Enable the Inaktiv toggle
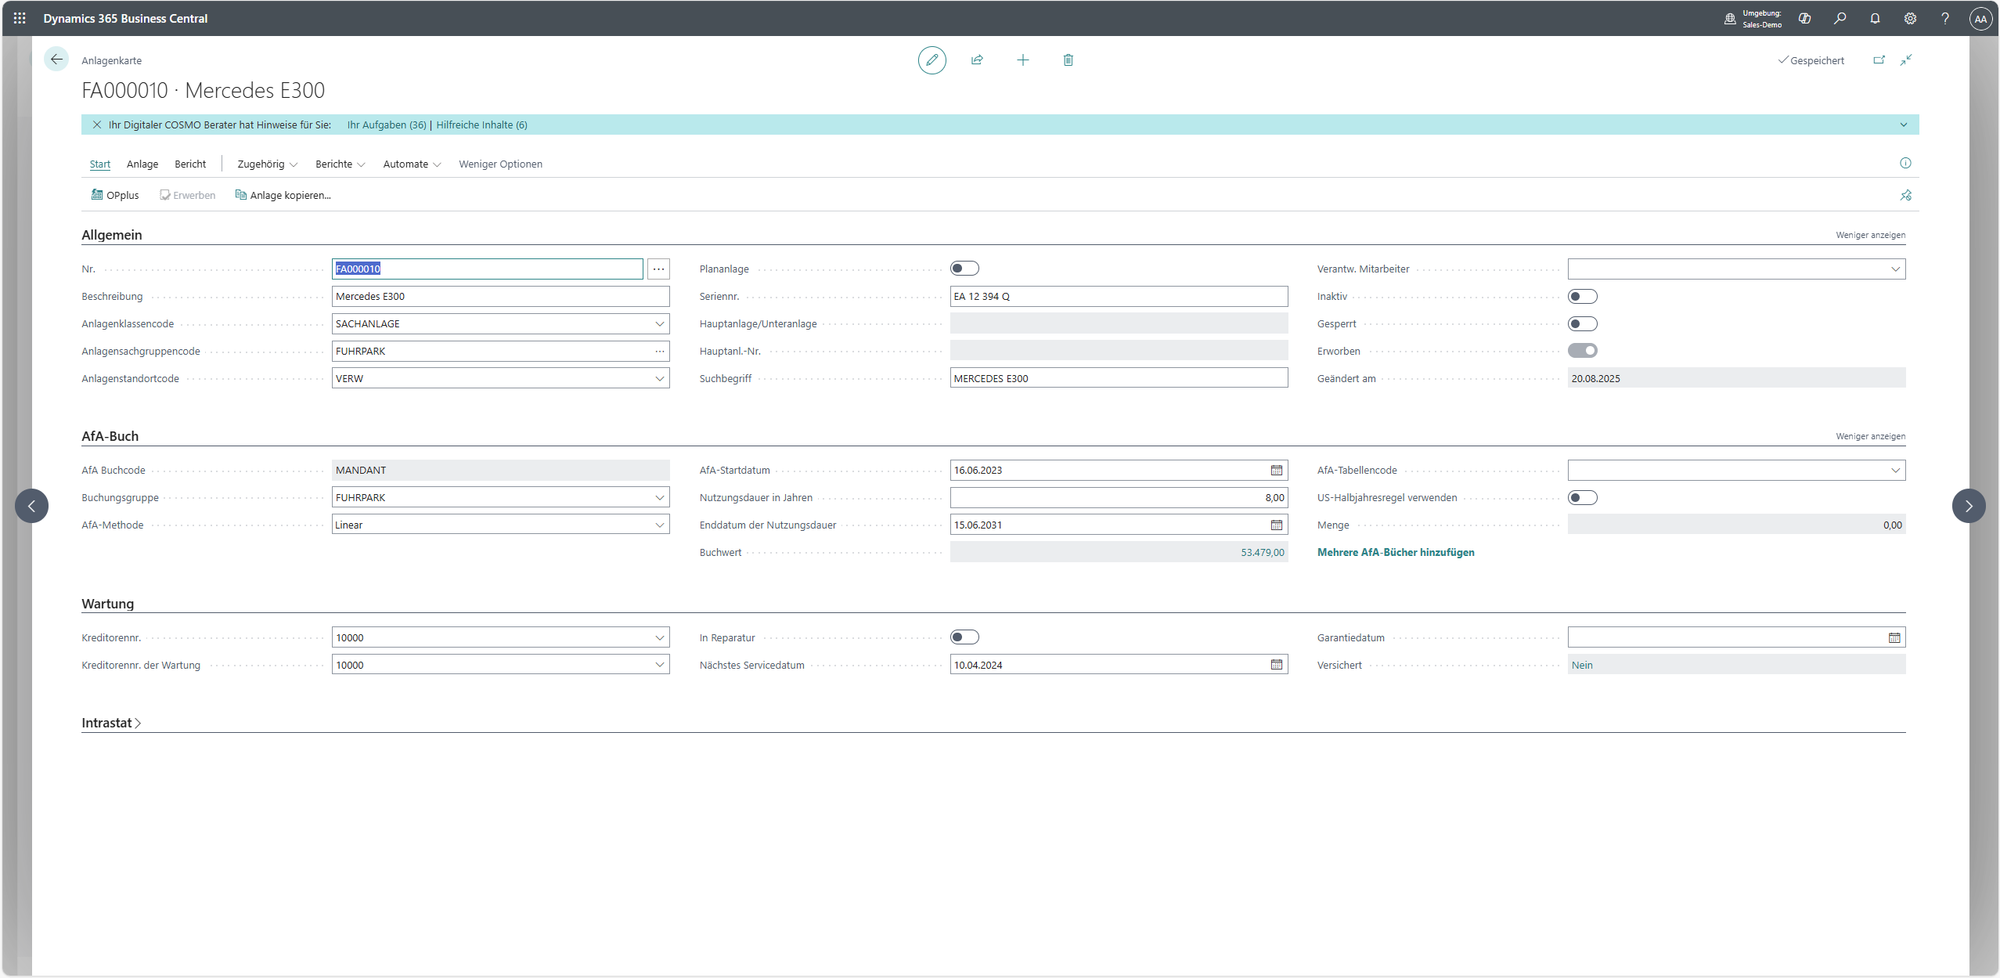The height and width of the screenshot is (978, 2000). coord(1582,297)
